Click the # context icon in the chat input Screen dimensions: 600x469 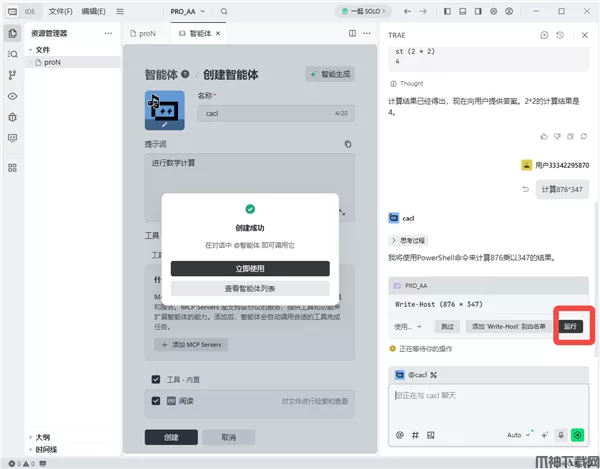point(415,435)
